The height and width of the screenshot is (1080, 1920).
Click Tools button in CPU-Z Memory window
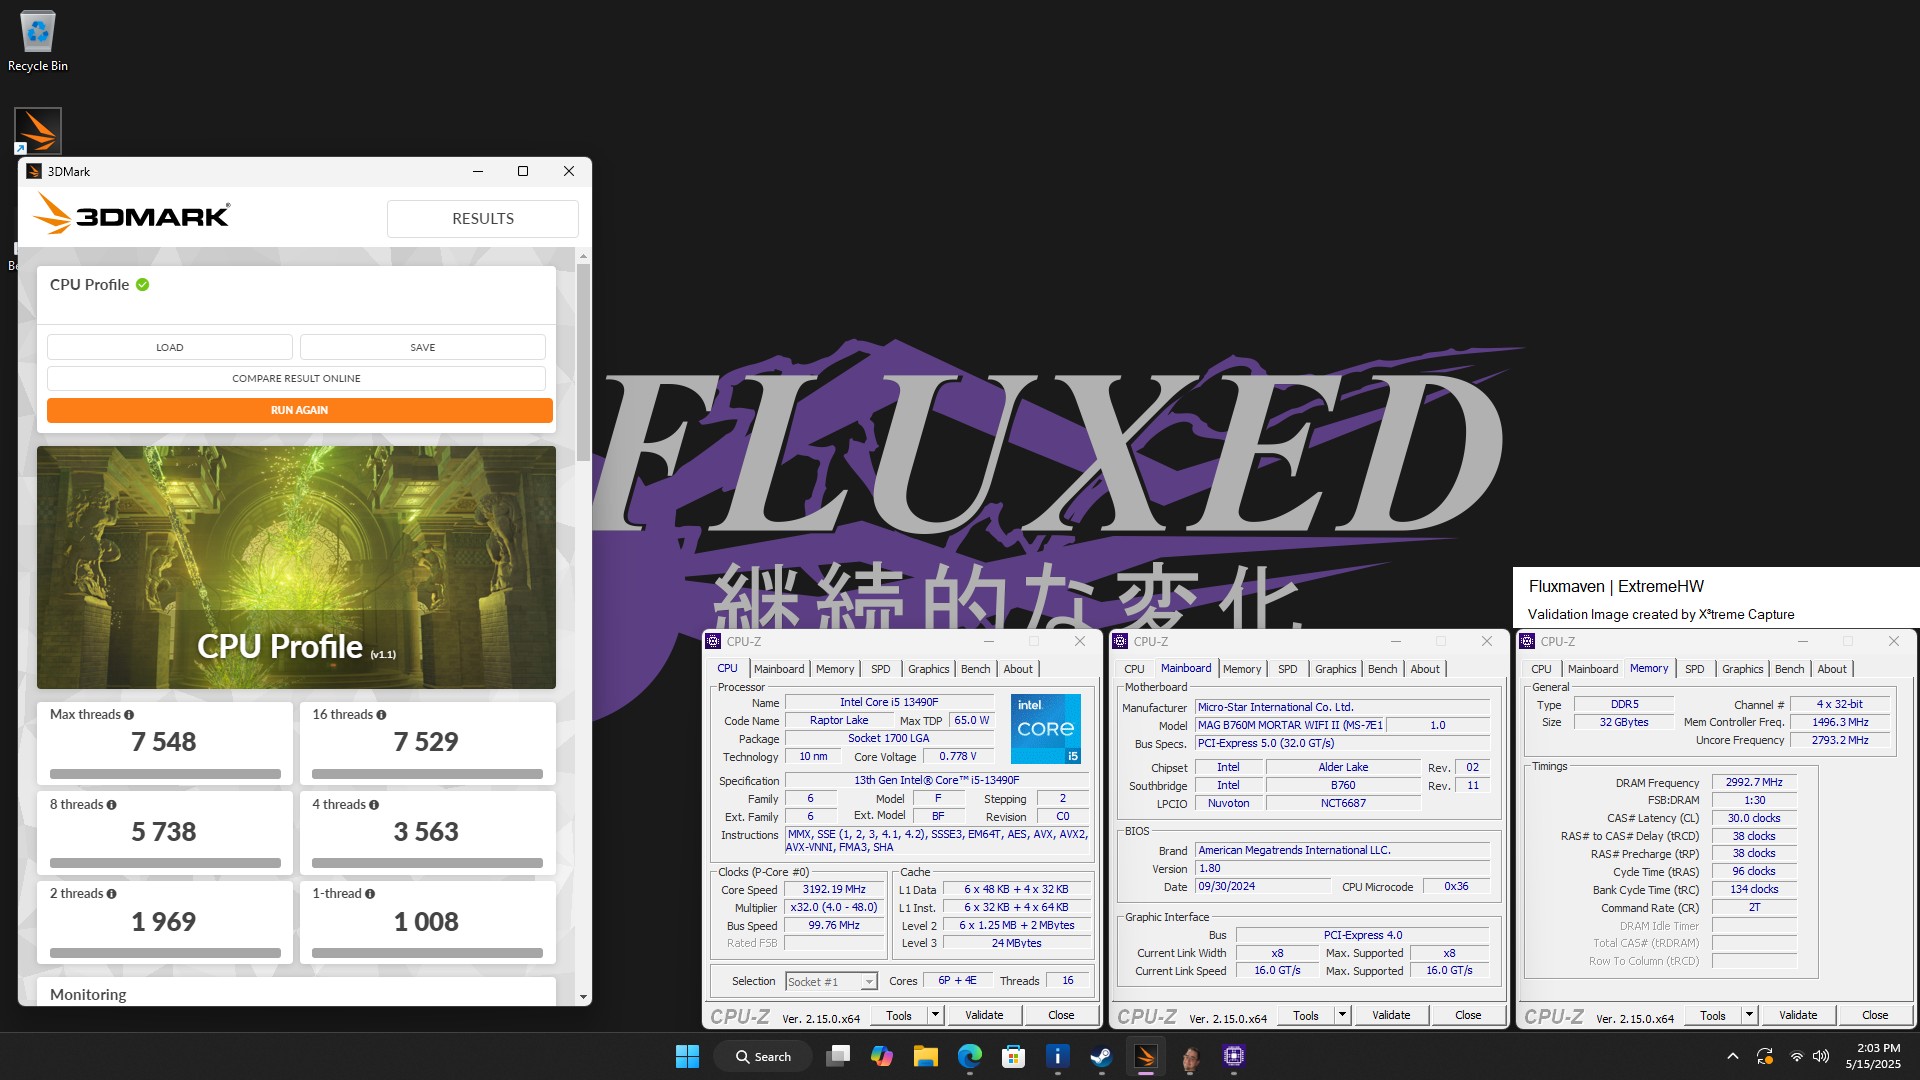pos(1713,1015)
